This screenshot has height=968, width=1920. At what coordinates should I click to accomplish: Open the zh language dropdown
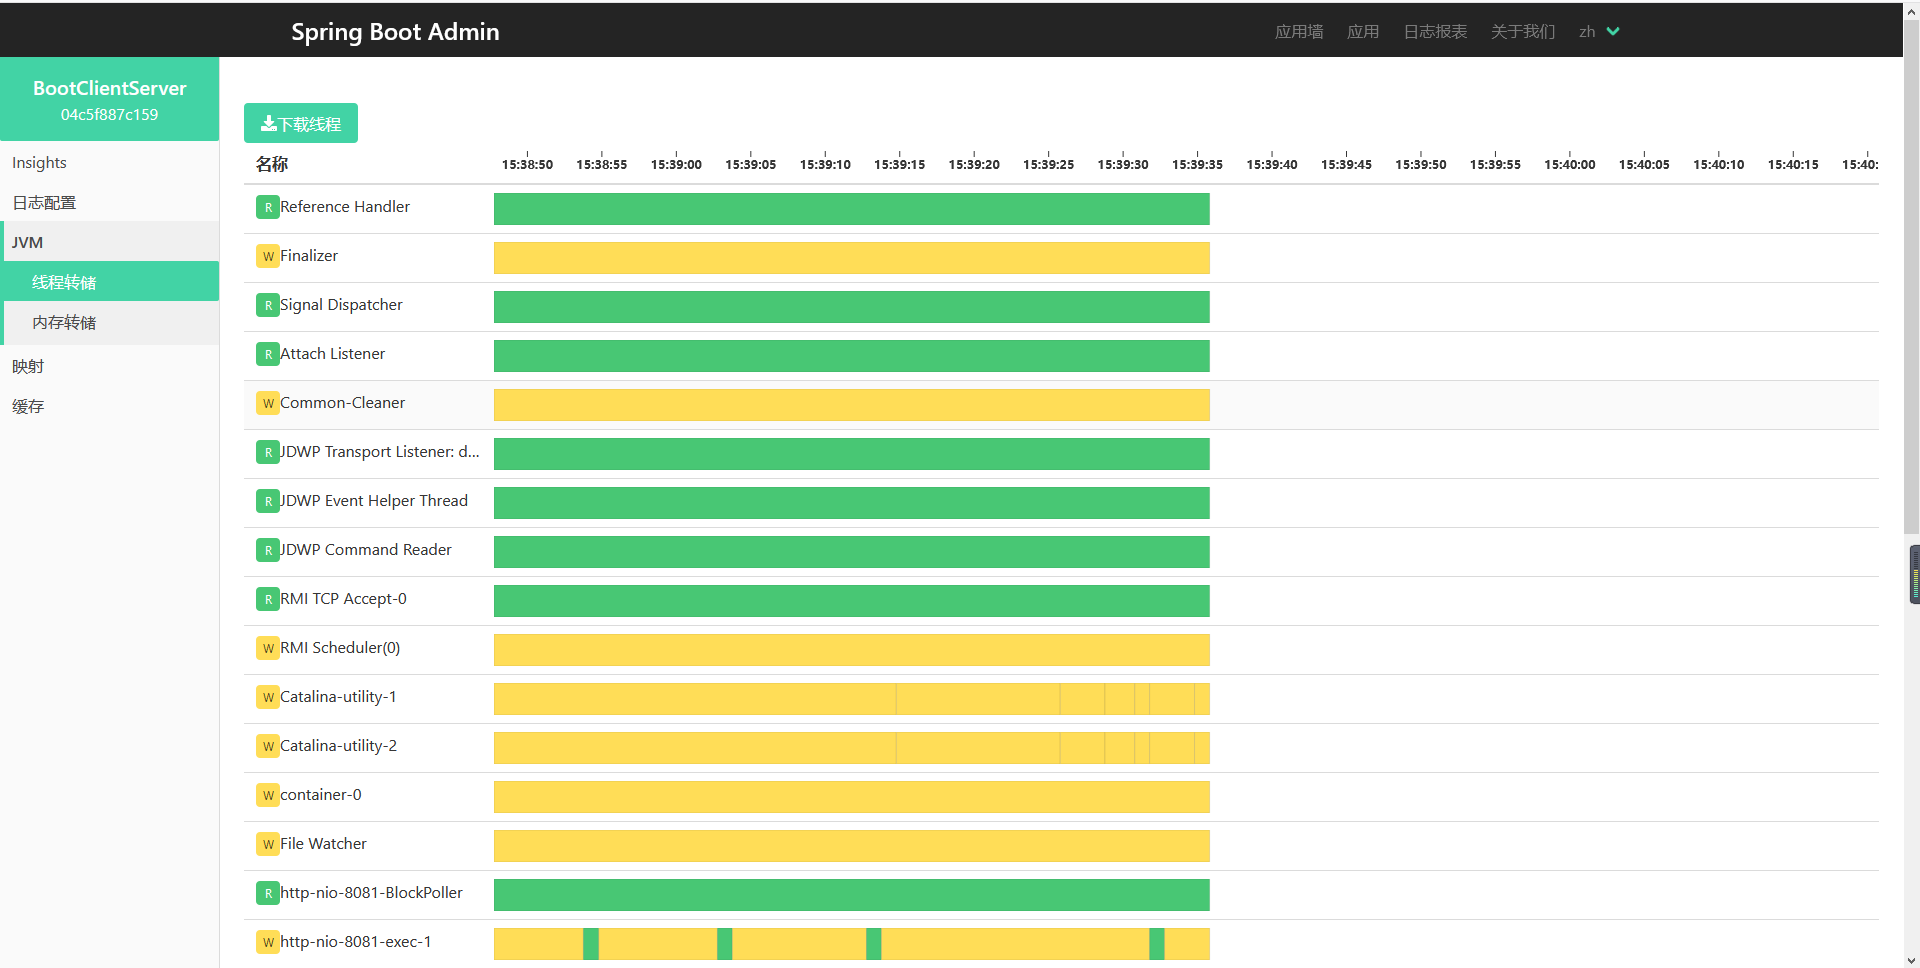(1598, 32)
